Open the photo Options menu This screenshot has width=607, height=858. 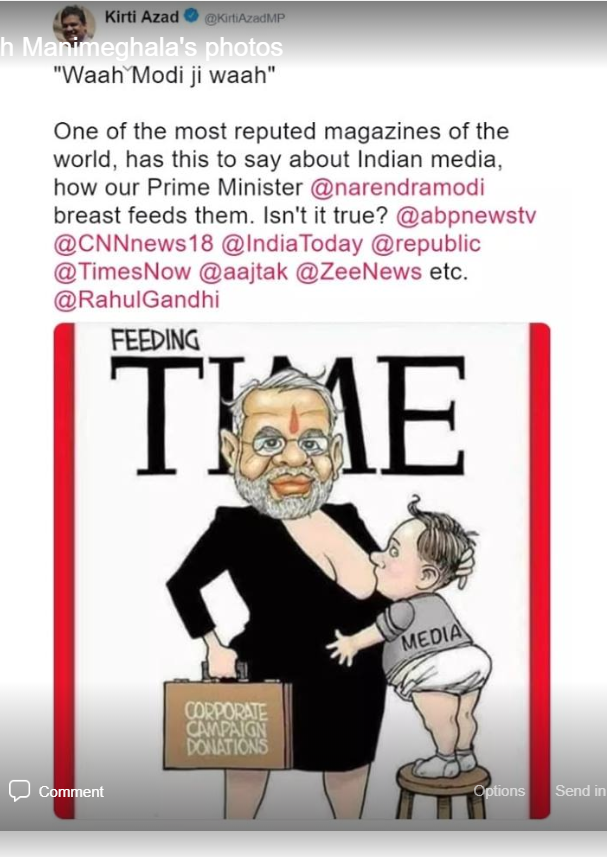click(x=499, y=791)
